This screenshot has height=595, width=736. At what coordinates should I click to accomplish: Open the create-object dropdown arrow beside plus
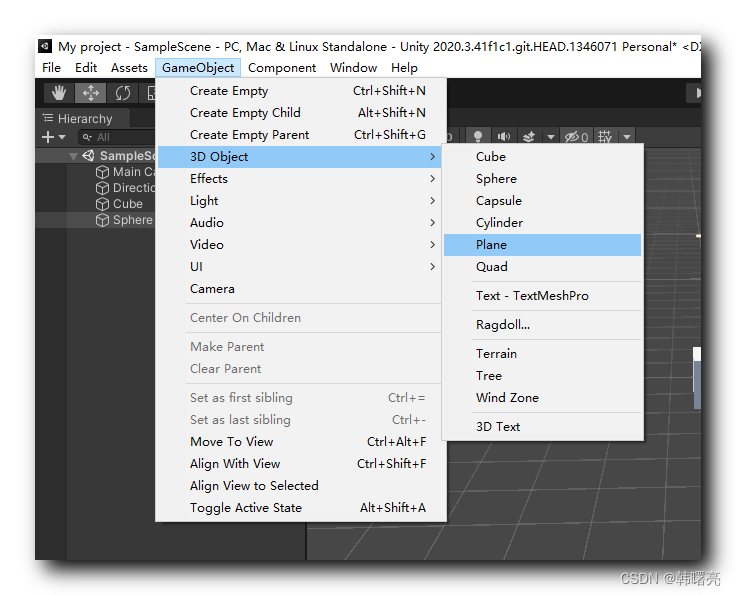(62, 137)
